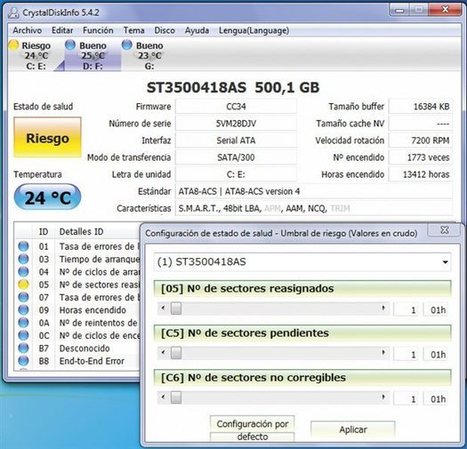Open the (1) ST3500418AS disk dropdown
The image size is (467, 449).
pos(302,262)
